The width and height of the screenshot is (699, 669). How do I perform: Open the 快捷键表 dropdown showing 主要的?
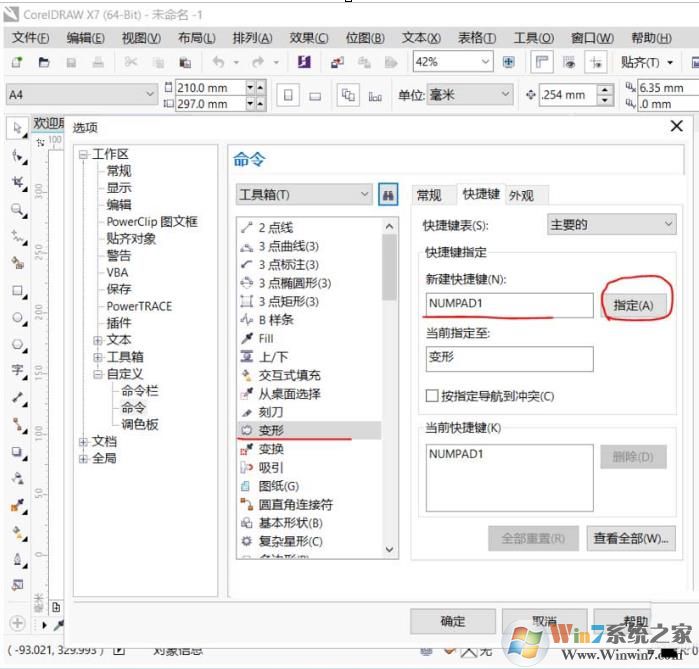612,225
